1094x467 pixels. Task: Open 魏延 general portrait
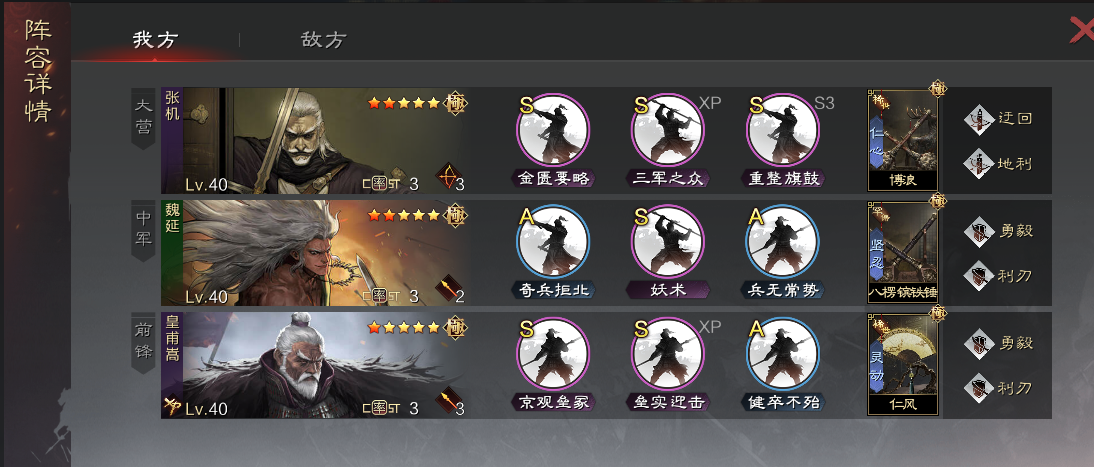(x=313, y=253)
